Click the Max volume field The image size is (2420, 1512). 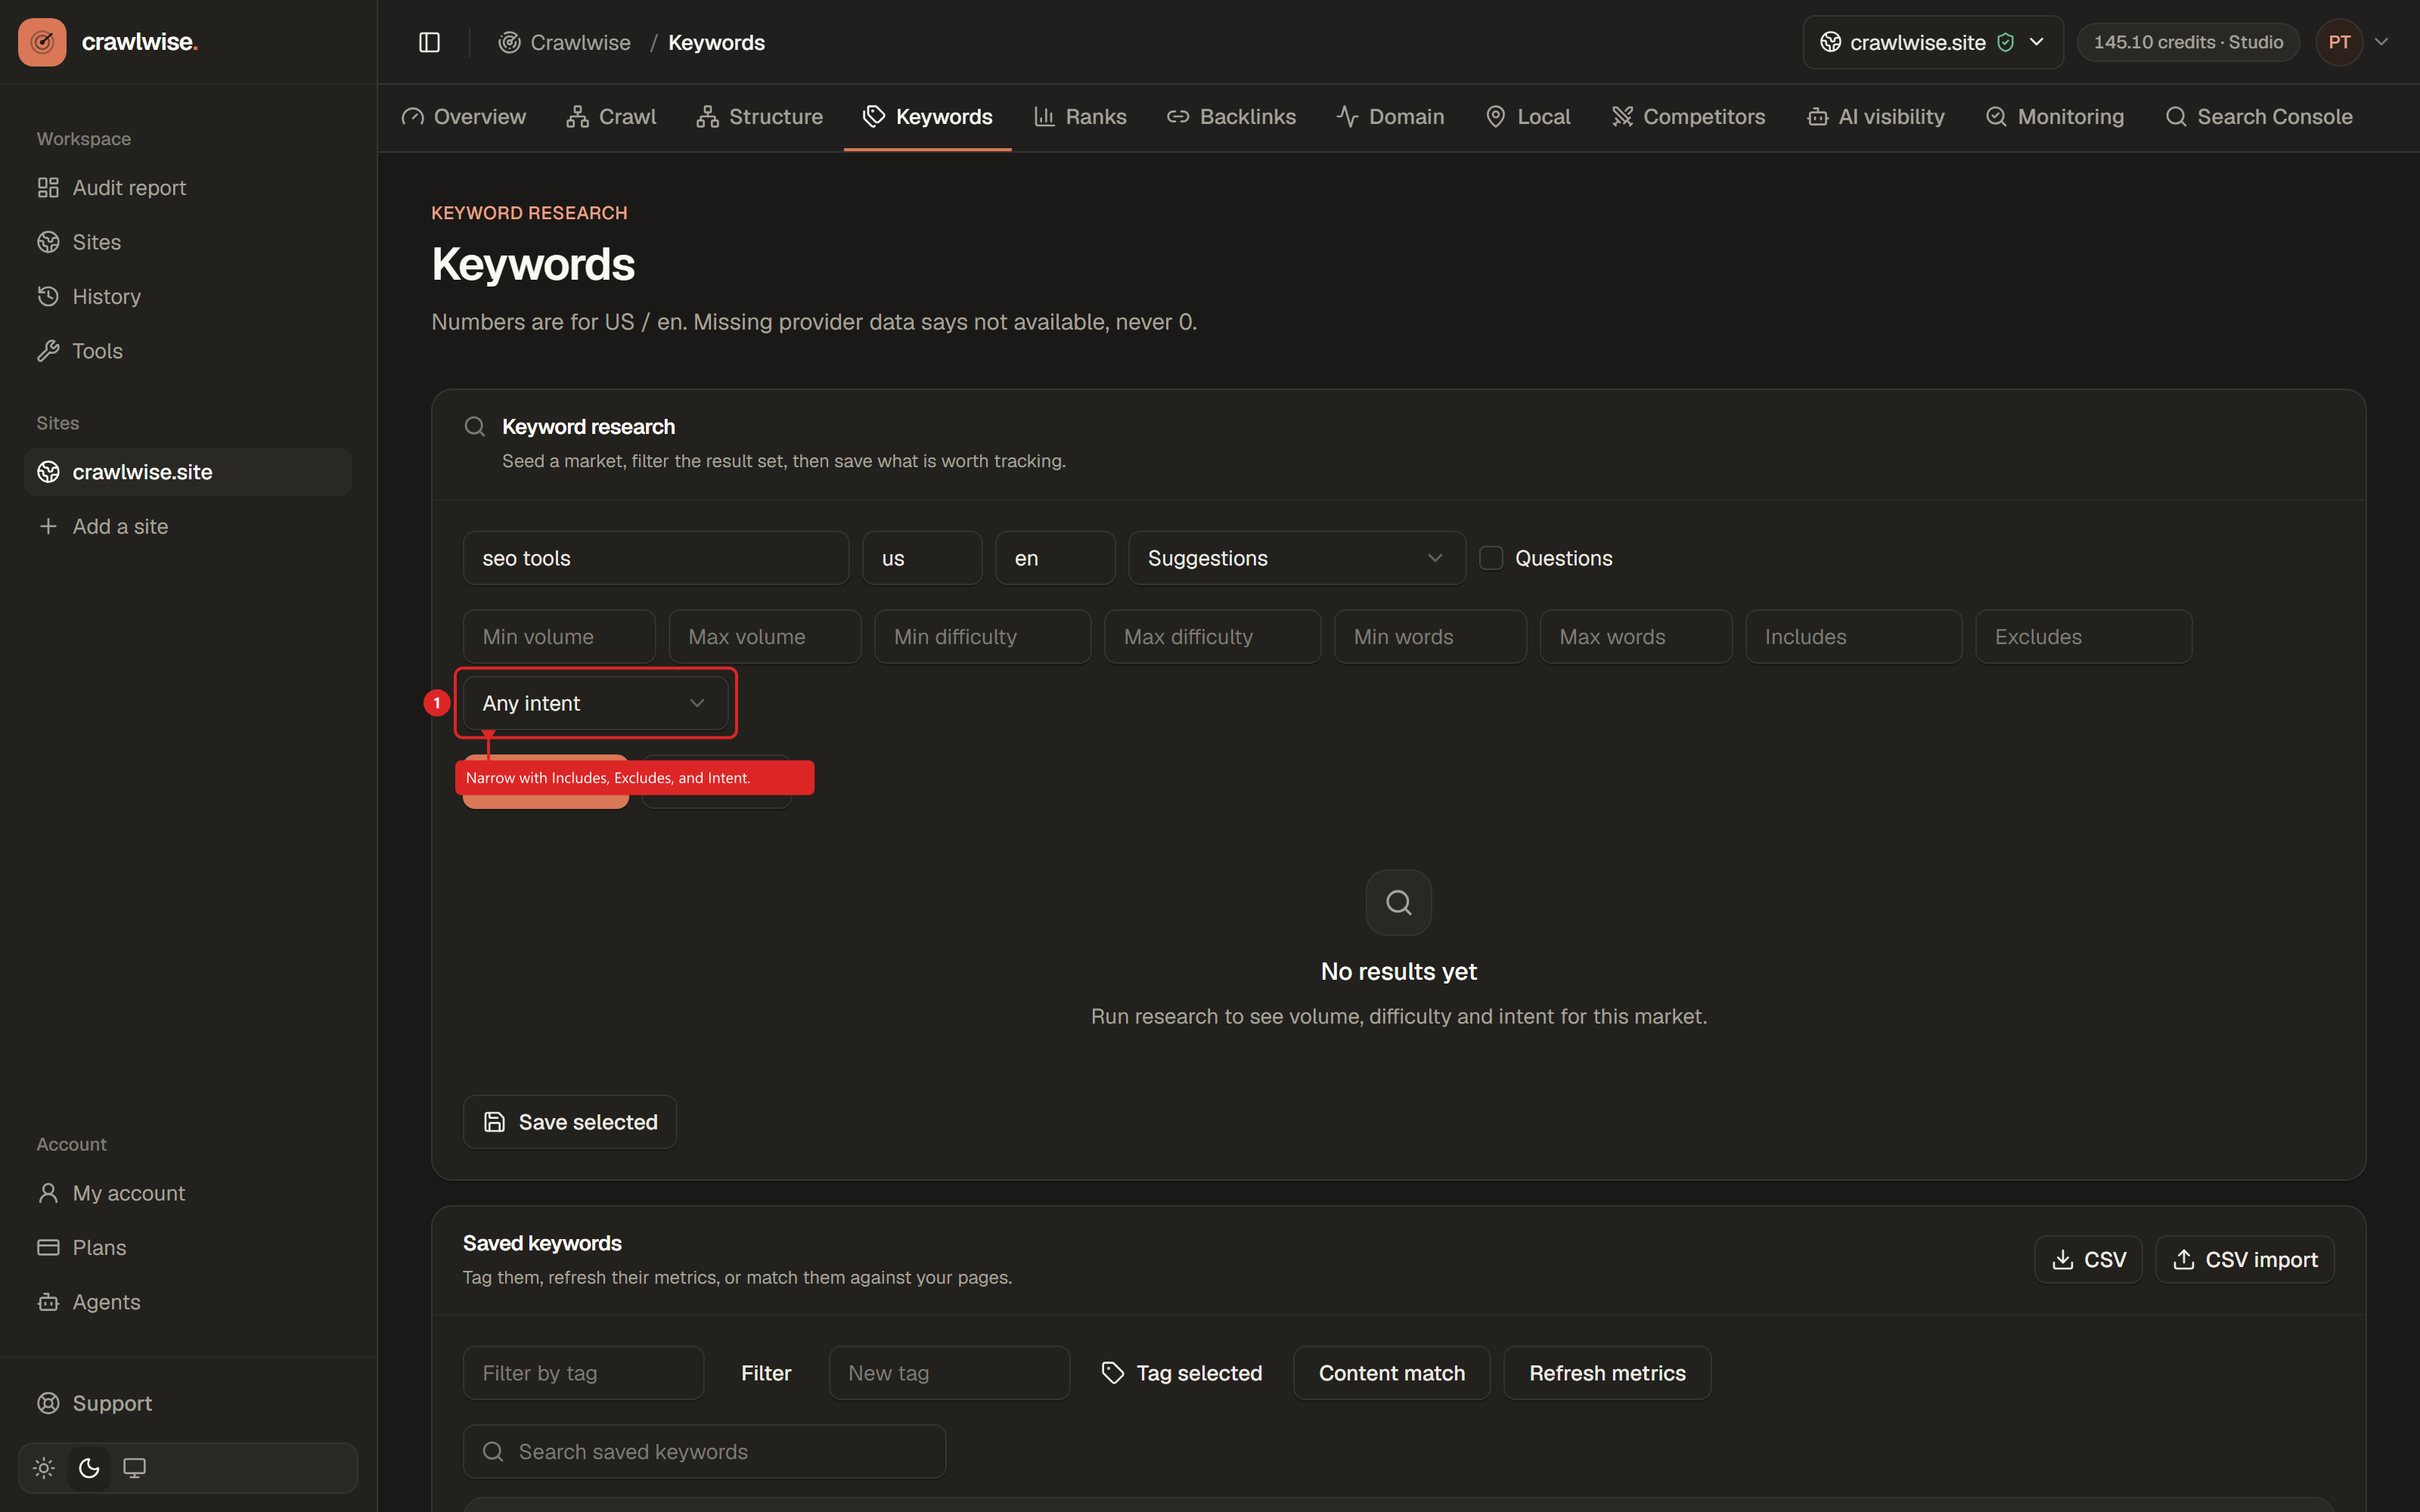click(765, 637)
